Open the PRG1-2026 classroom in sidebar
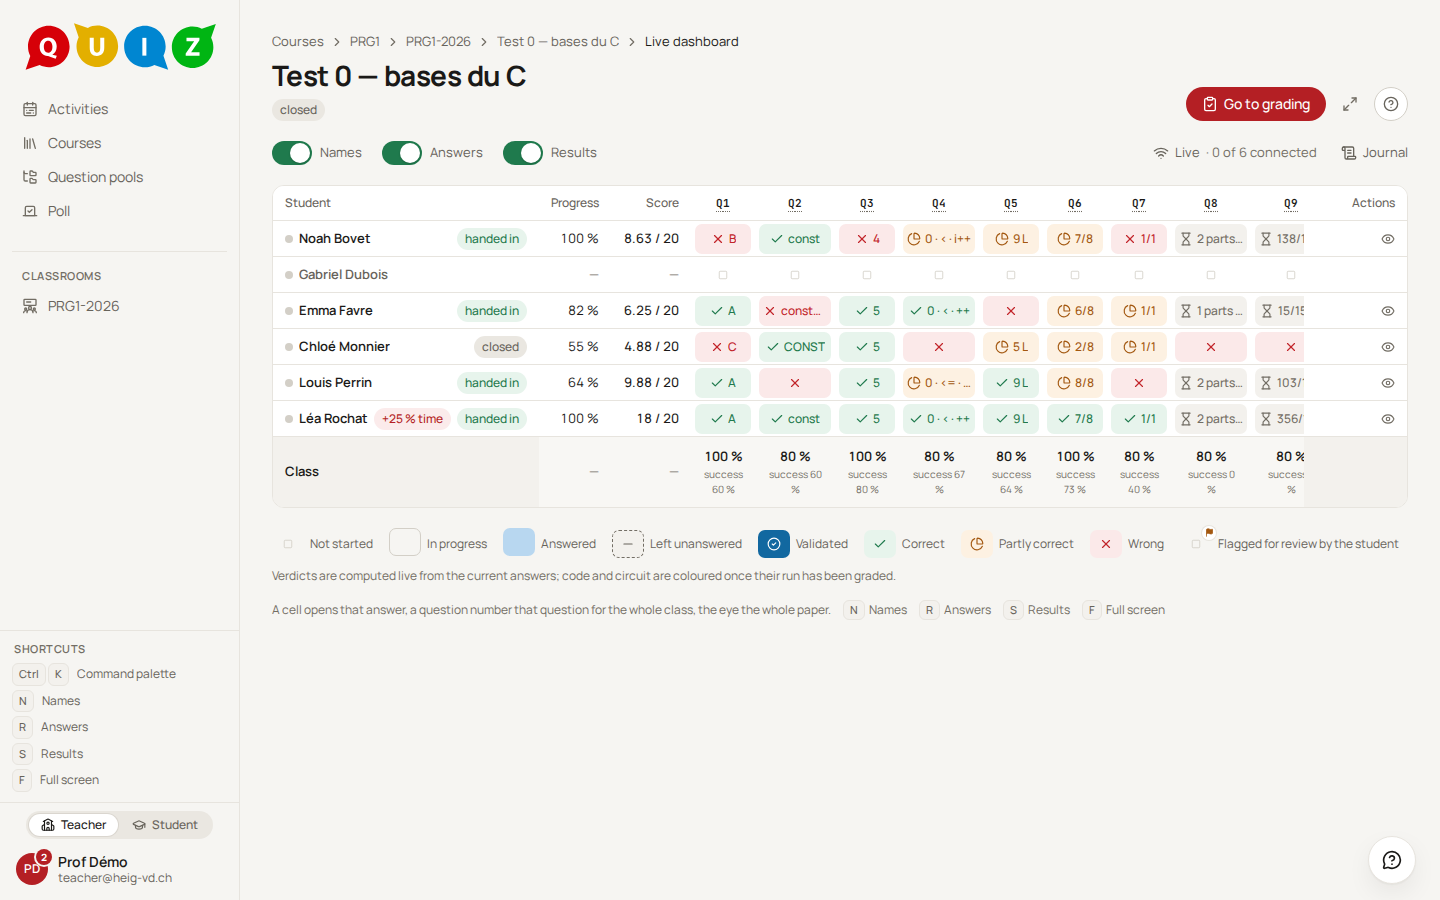Viewport: 1440px width, 900px height. 120,306
